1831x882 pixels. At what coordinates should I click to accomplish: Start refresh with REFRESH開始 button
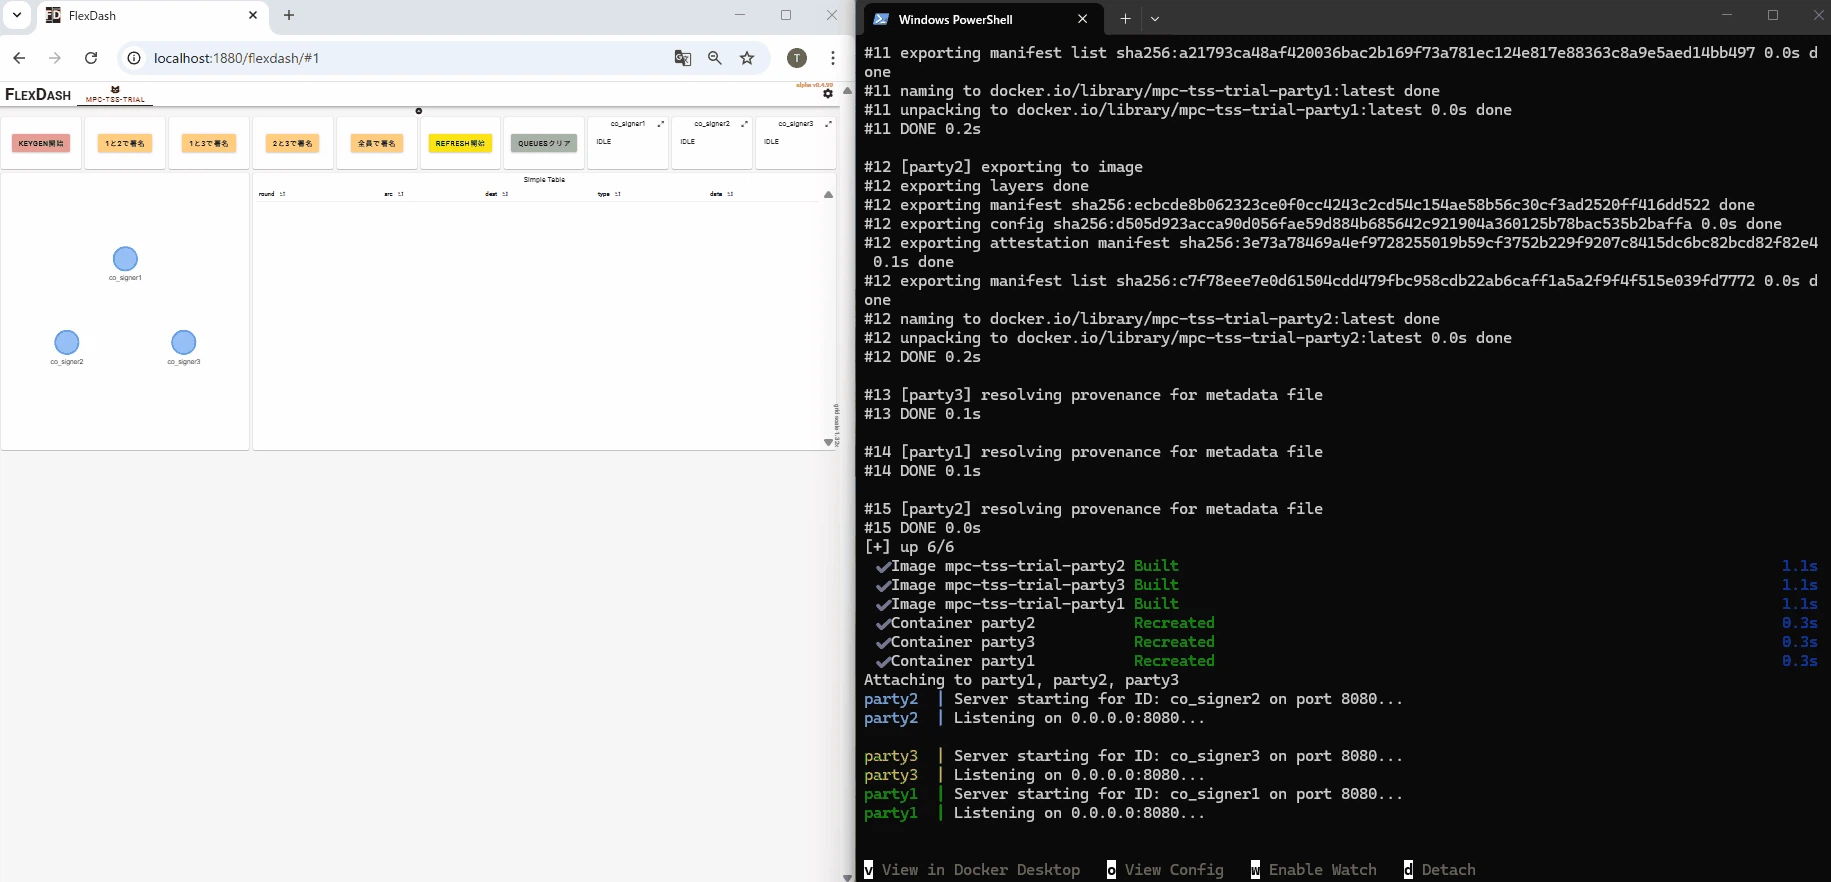click(x=460, y=143)
